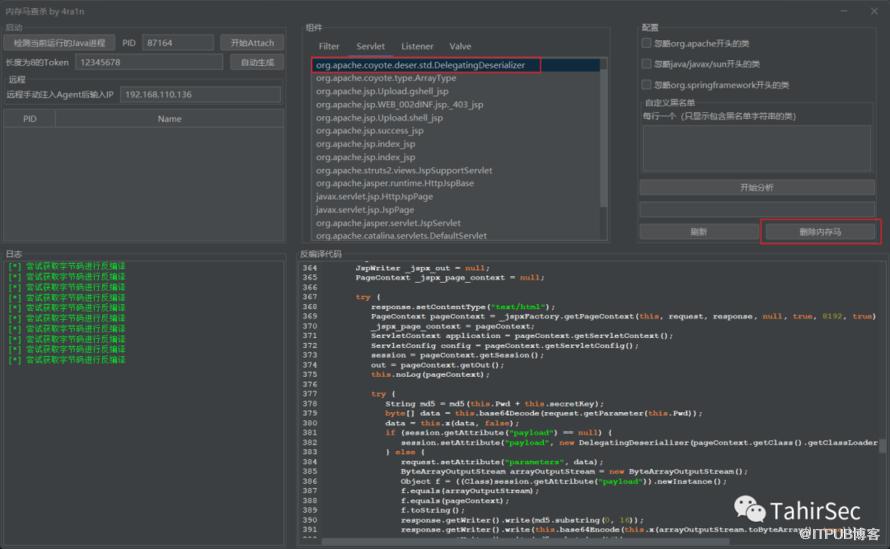Click the 开始分析 button
This screenshot has width=890, height=549.
tap(755, 187)
